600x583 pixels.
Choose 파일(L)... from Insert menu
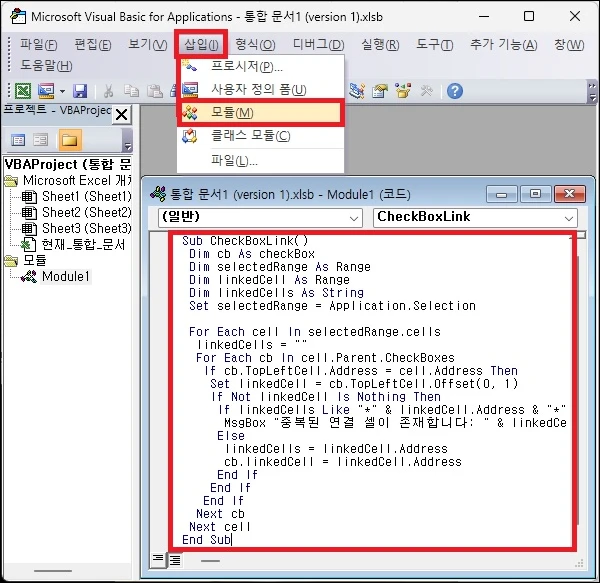pos(261,160)
